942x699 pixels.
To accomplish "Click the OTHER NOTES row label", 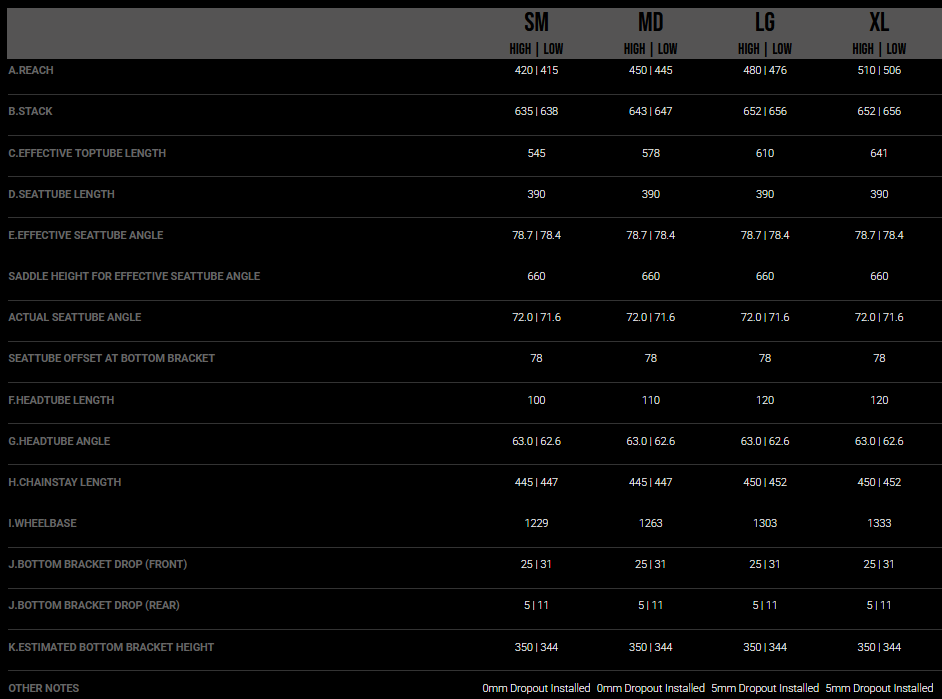I will tap(43, 688).
